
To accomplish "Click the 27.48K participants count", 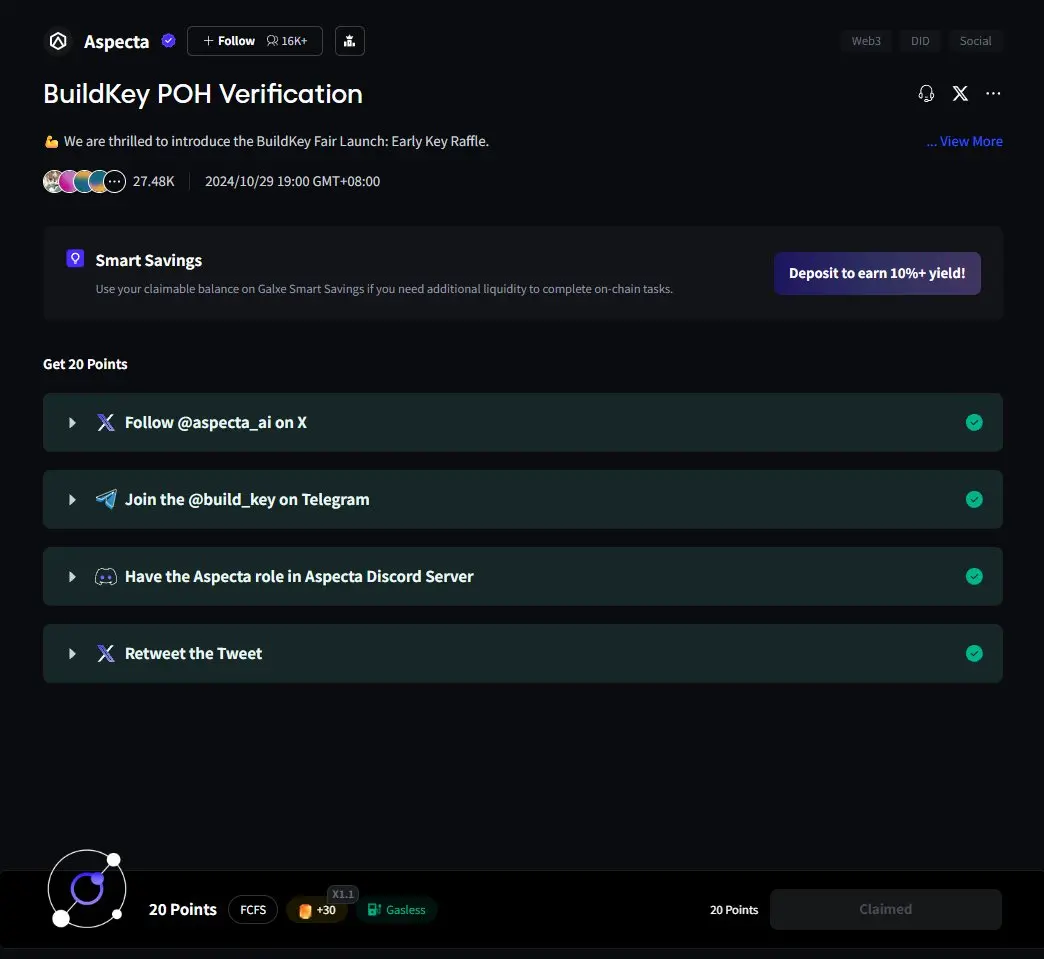I will (x=154, y=181).
